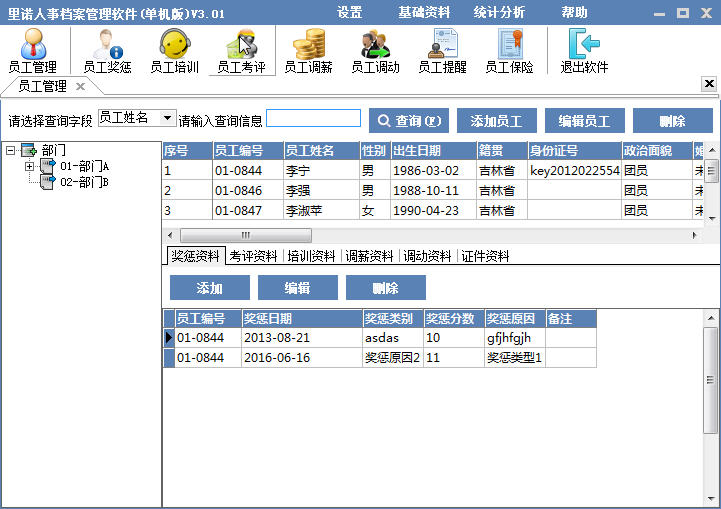
Task: Click the 员工编号 header in employee grid
Action: click(x=248, y=150)
